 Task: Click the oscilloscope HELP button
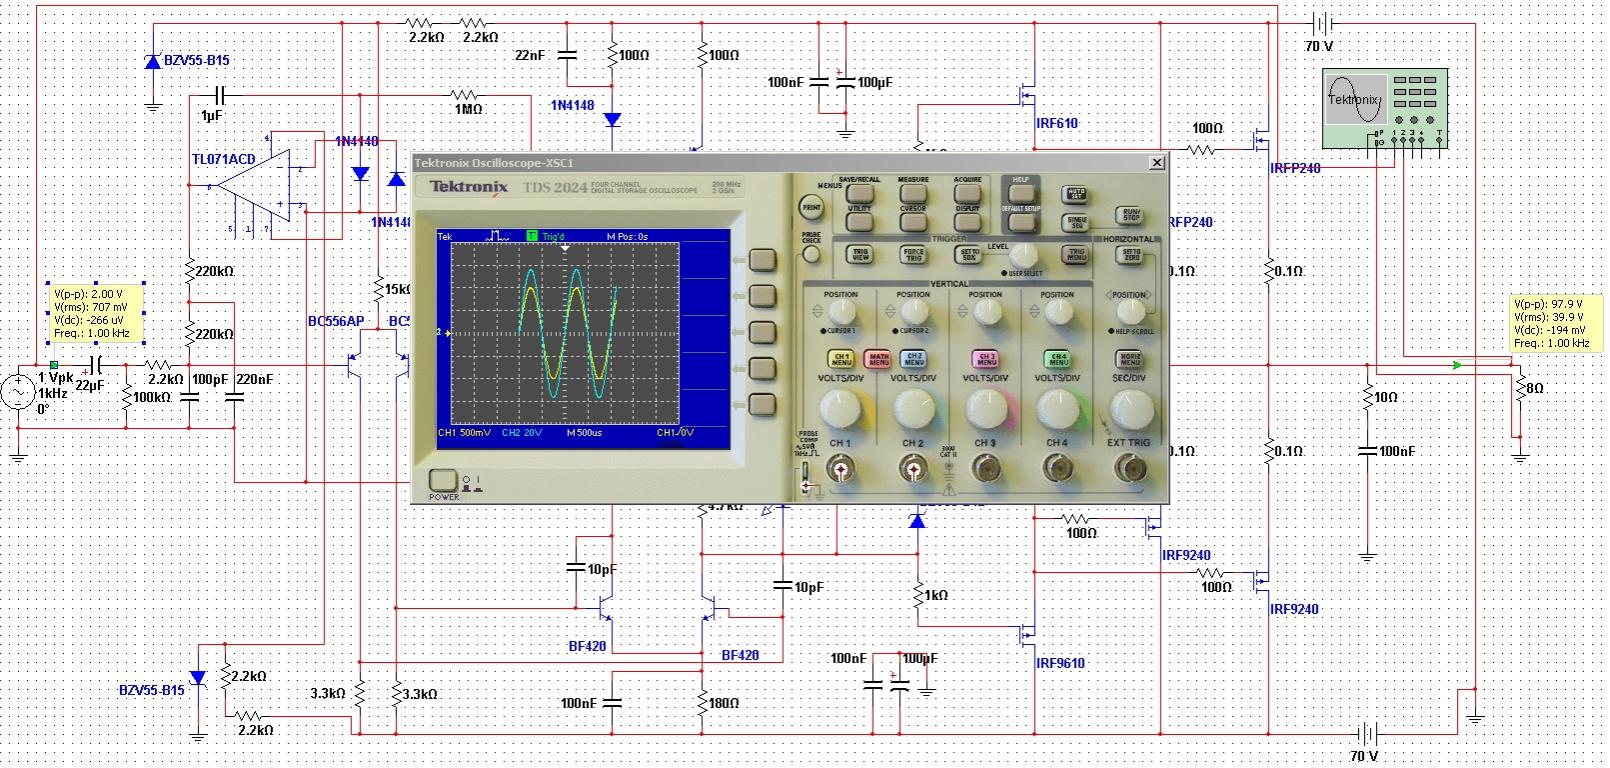(x=1021, y=193)
